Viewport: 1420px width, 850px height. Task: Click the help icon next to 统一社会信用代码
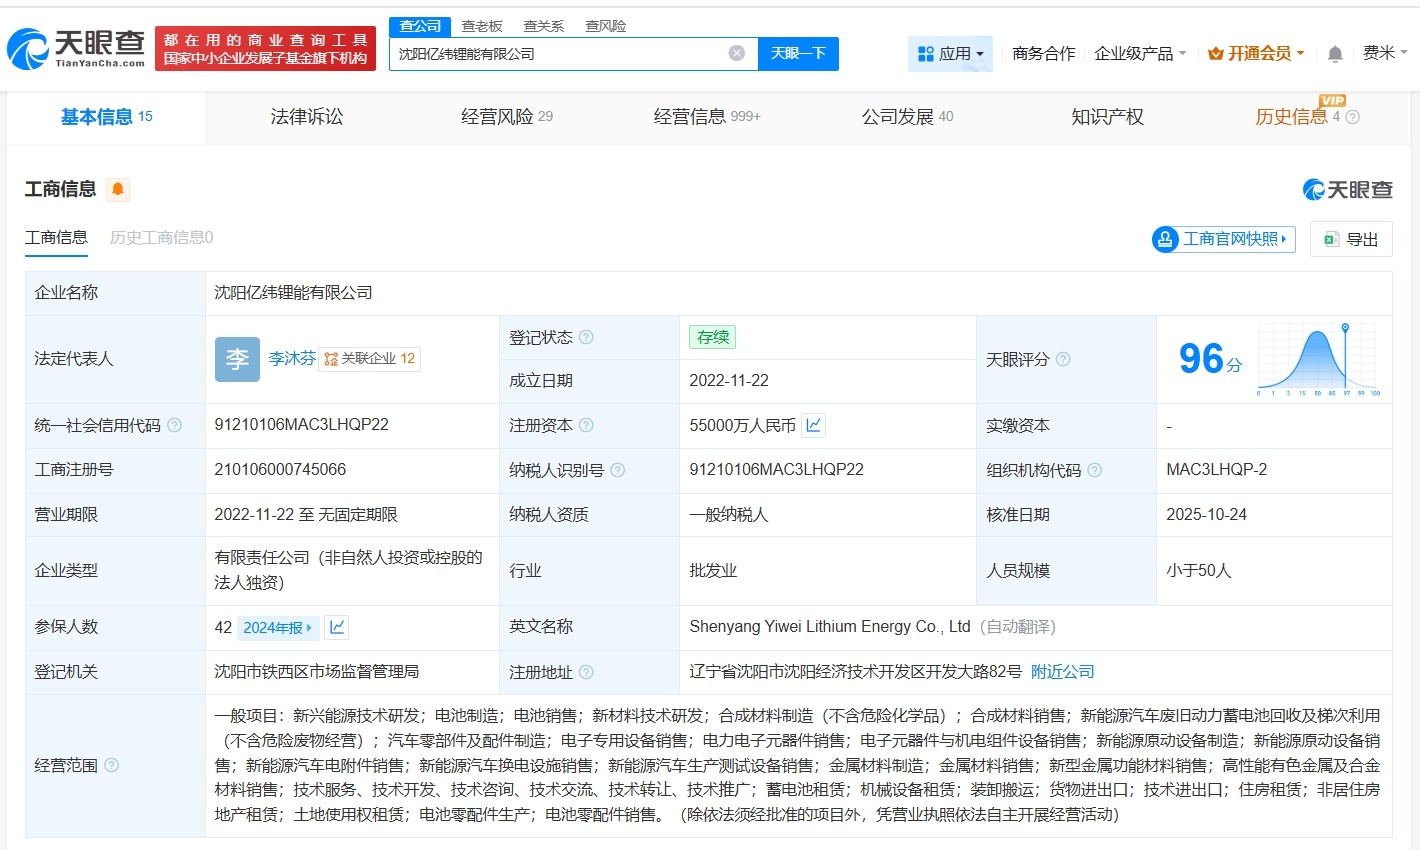click(173, 425)
